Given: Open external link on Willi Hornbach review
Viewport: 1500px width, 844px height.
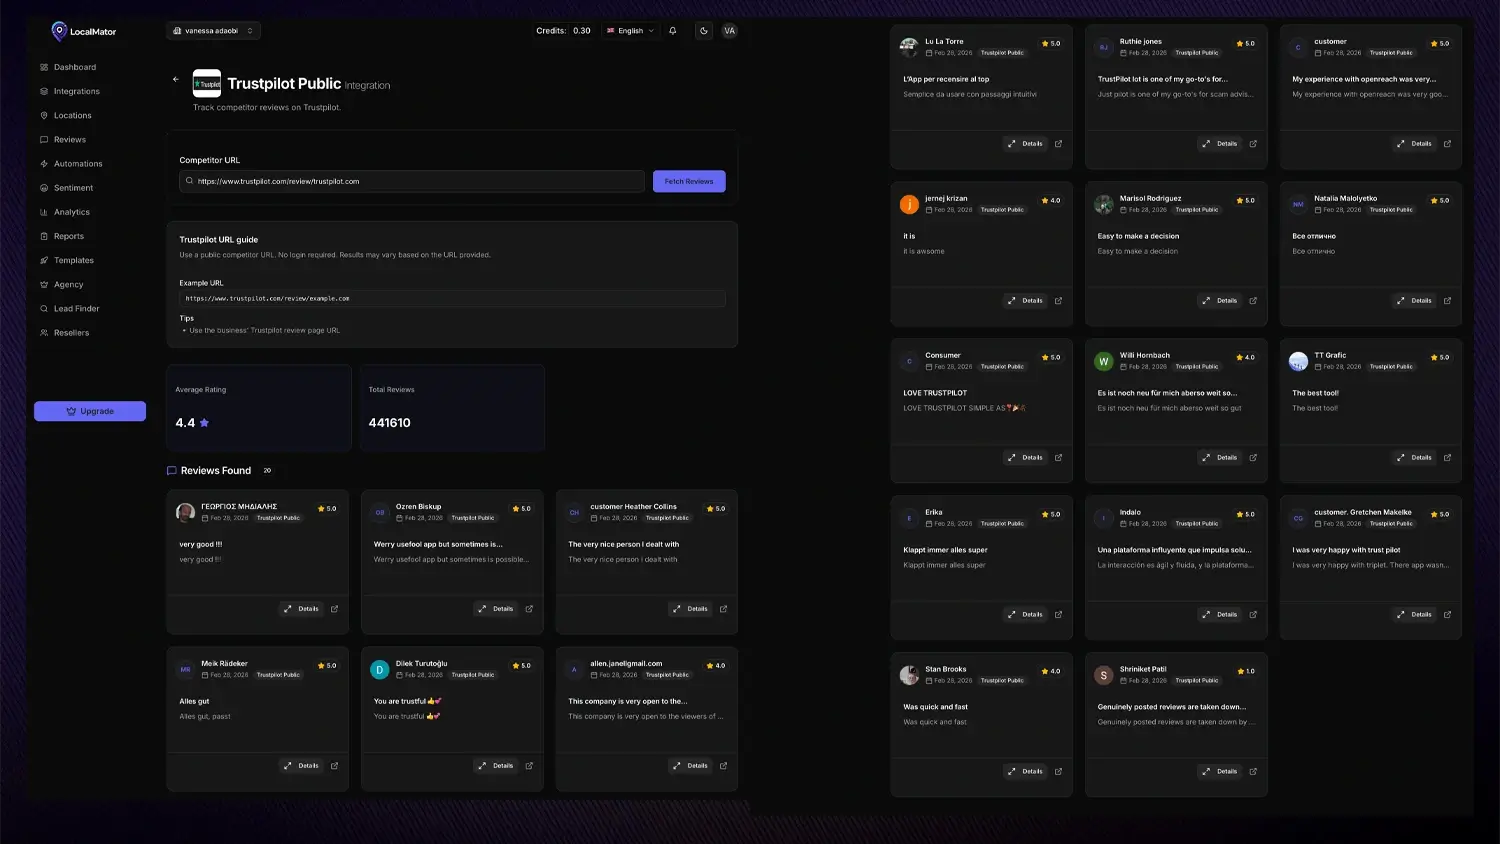Looking at the screenshot, I should click(x=1253, y=458).
